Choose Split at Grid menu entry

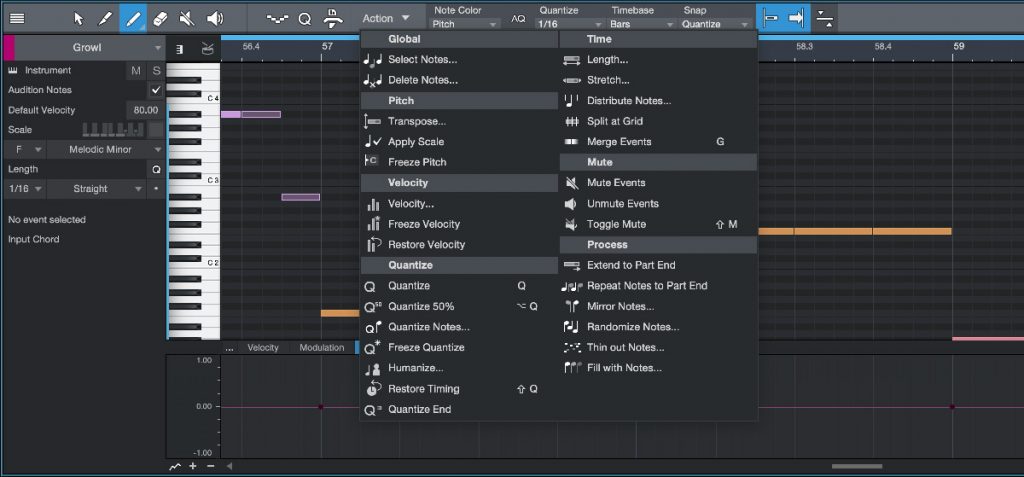(658, 122)
